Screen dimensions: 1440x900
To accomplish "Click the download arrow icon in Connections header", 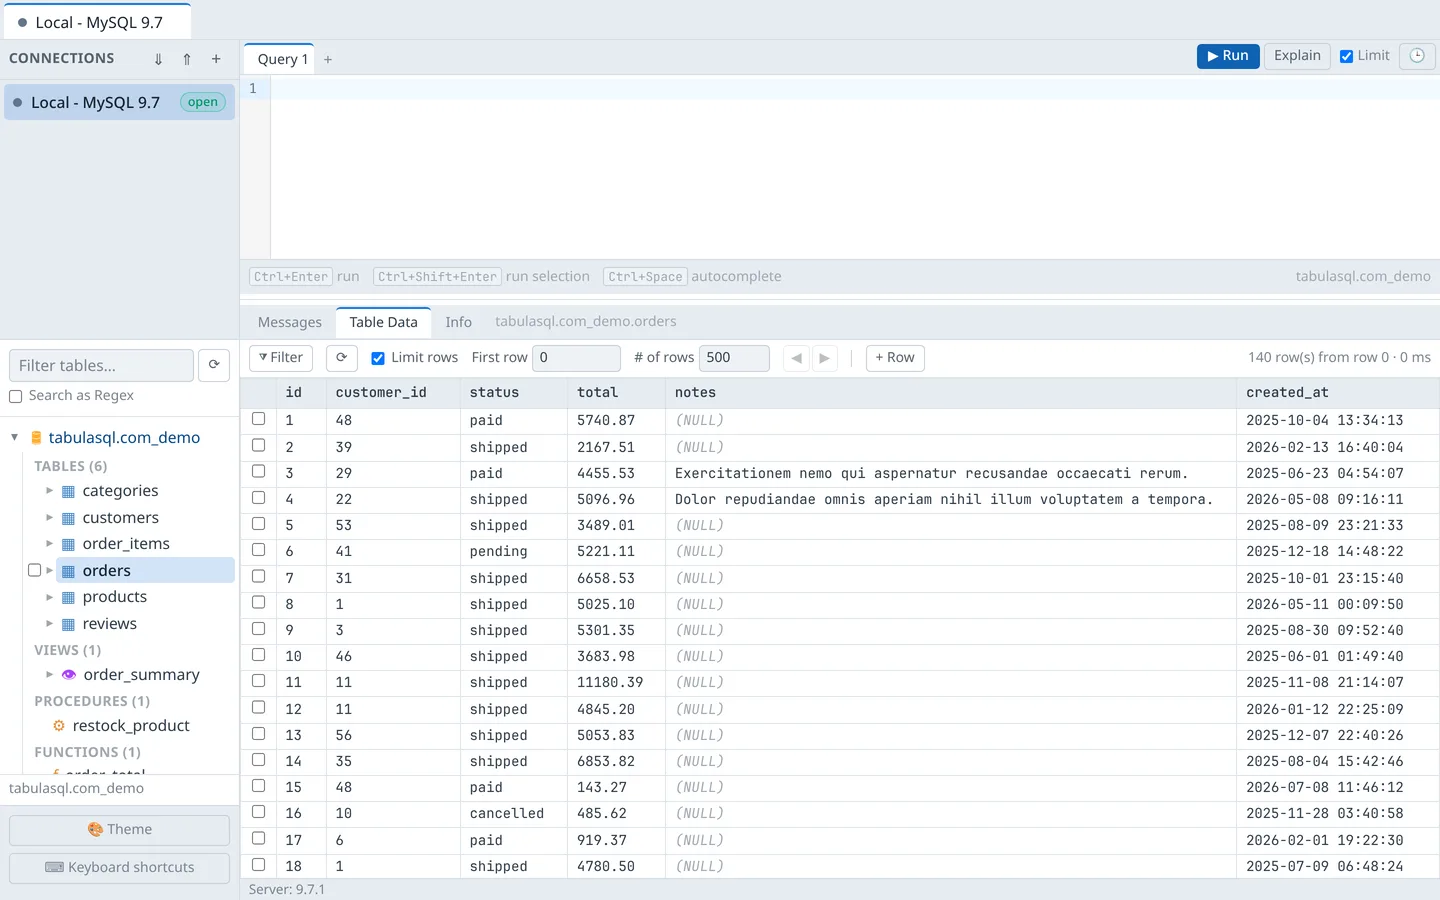I will click(158, 59).
